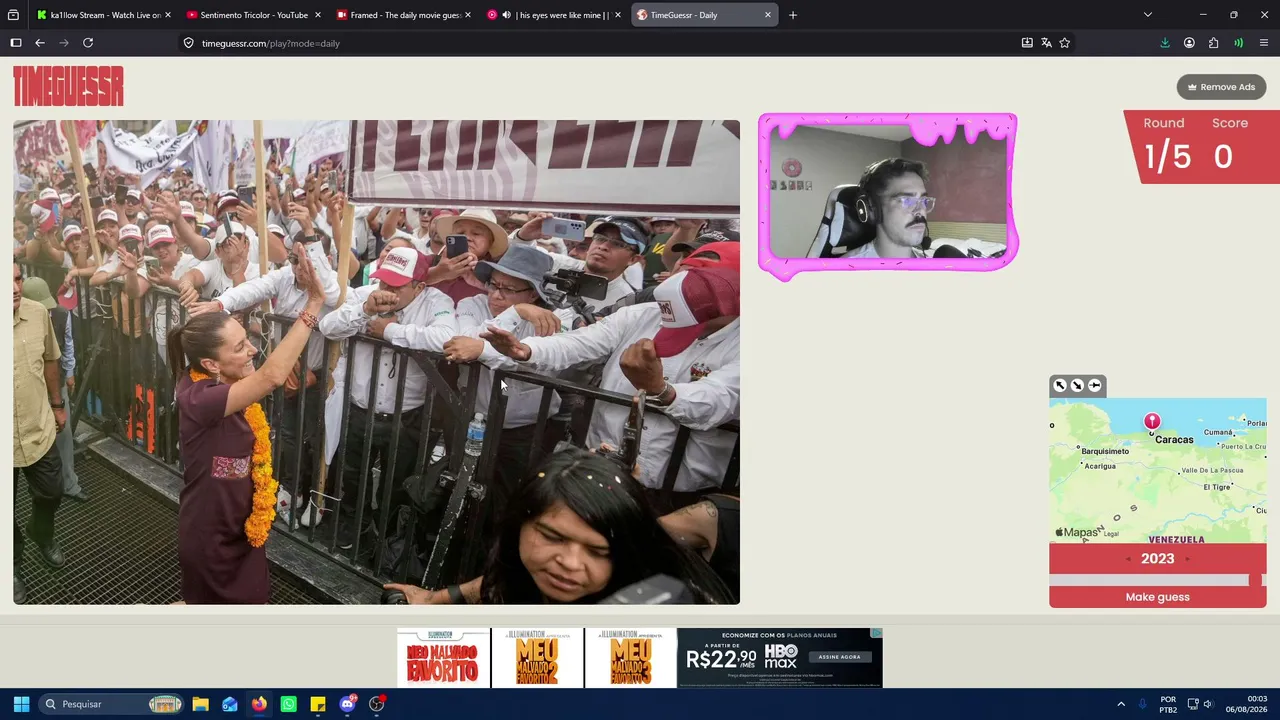1280x720 pixels.
Task: Open WhatsApp from the taskbar
Action: point(288,704)
